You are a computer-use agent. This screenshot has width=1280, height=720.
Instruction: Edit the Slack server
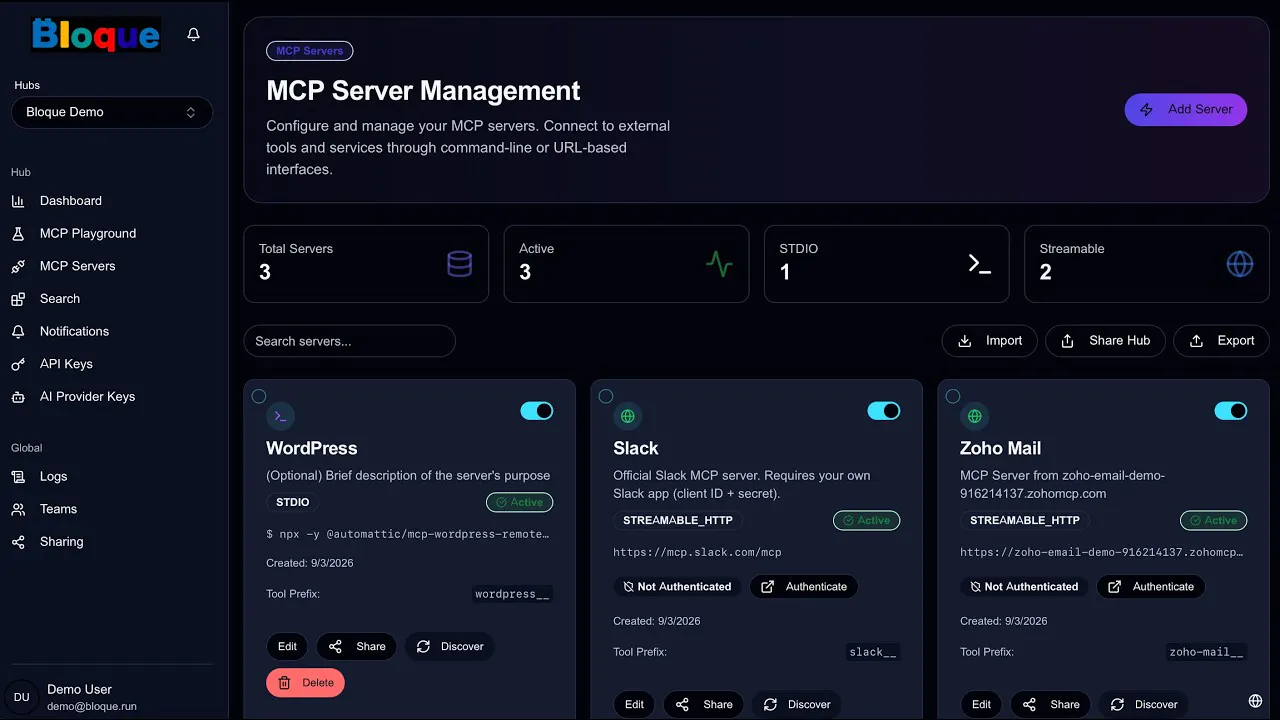pyautogui.click(x=634, y=705)
